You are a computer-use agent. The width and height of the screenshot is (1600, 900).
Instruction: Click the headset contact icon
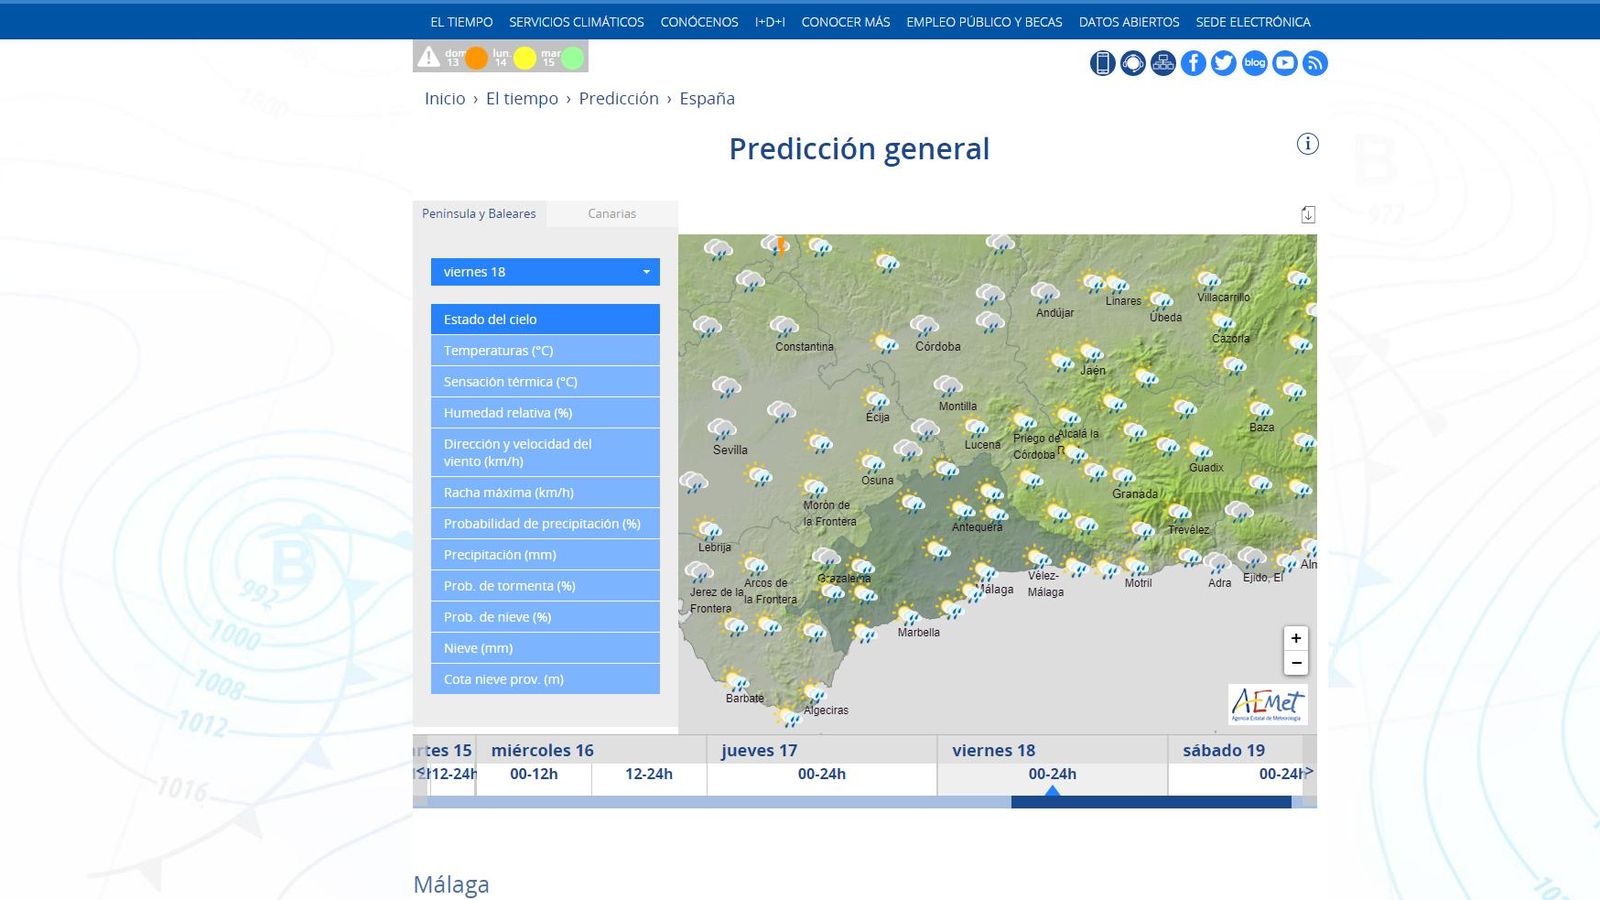click(x=1132, y=63)
